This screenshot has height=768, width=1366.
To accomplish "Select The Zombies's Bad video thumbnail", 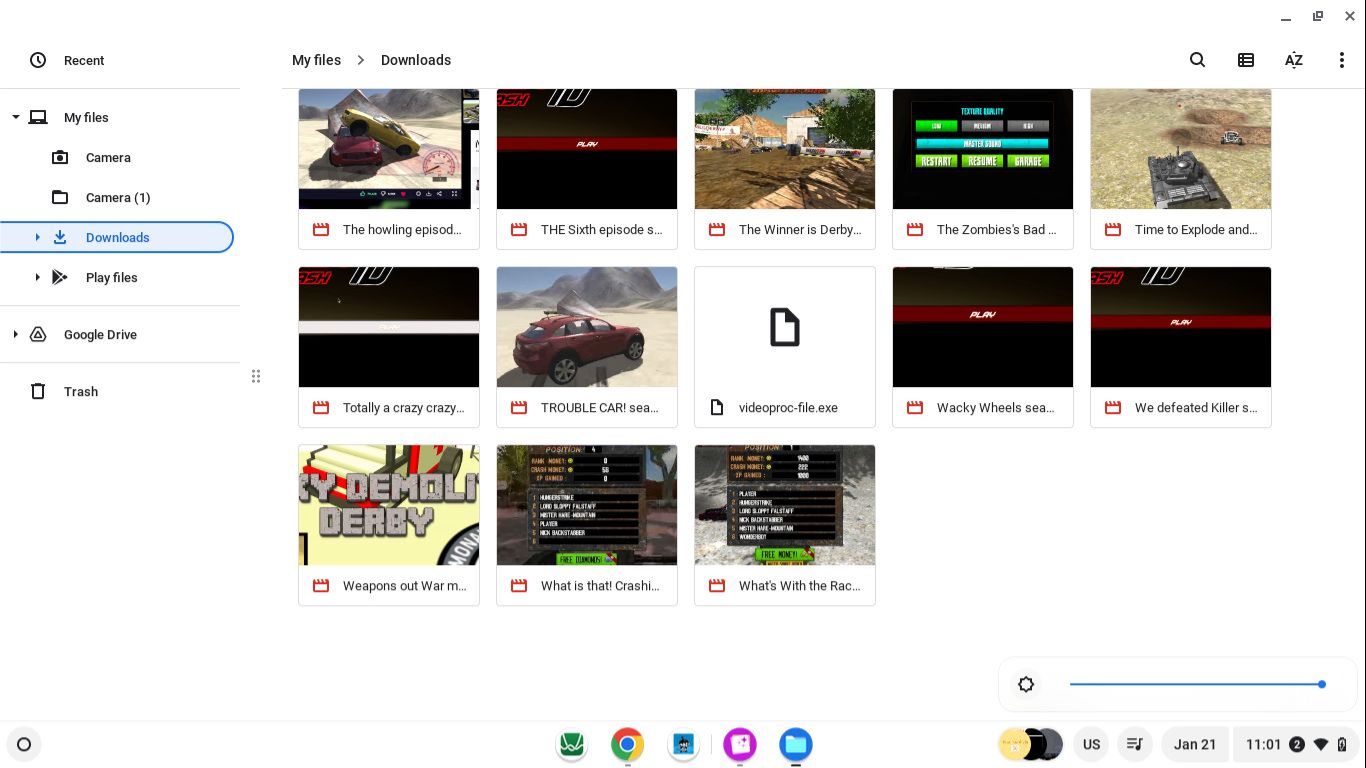I will click(x=983, y=149).
